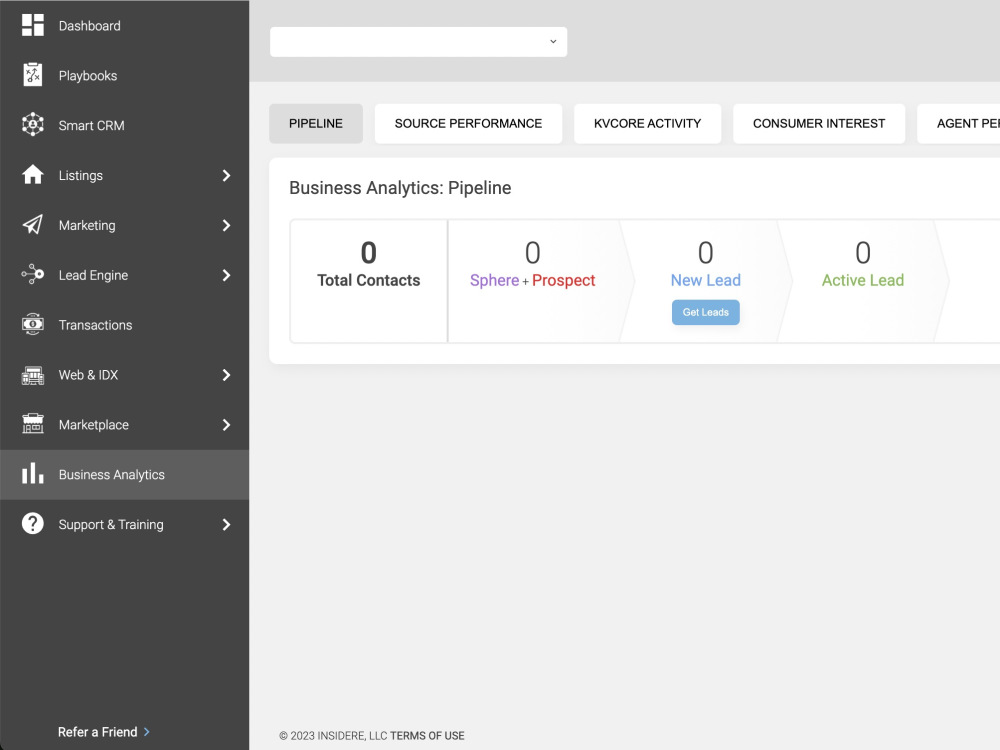Click the Refer a Friend arrow icon
The height and width of the screenshot is (750, 1000).
147,732
